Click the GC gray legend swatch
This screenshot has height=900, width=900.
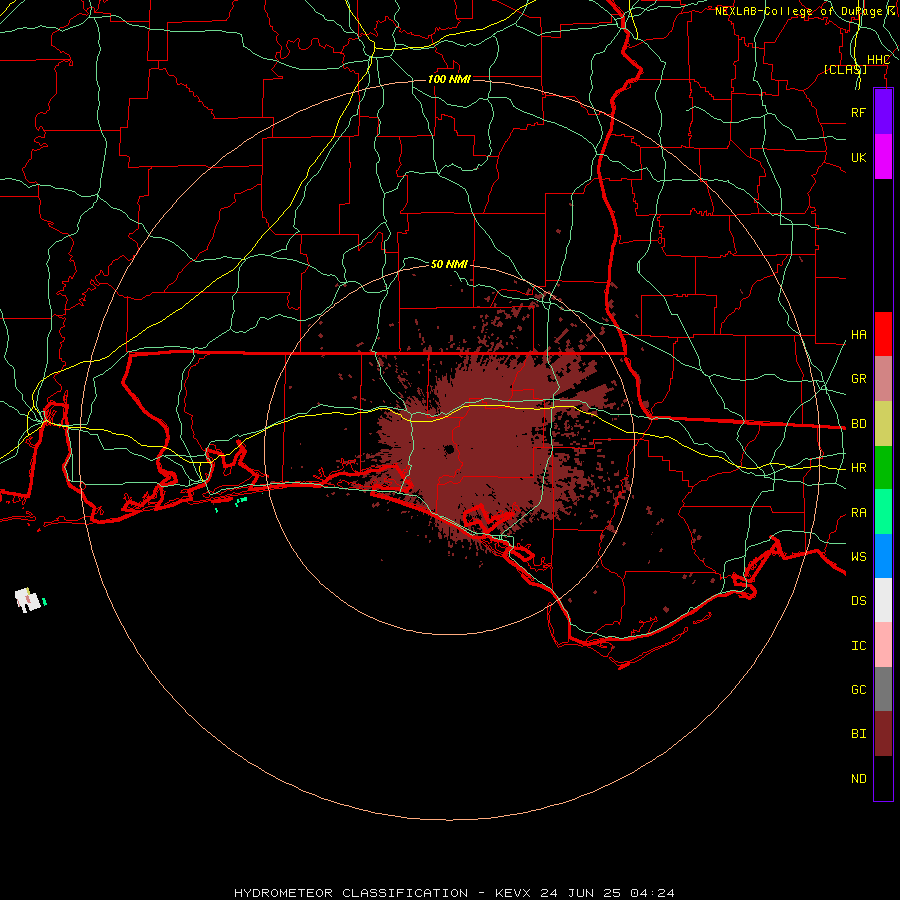tap(883, 689)
